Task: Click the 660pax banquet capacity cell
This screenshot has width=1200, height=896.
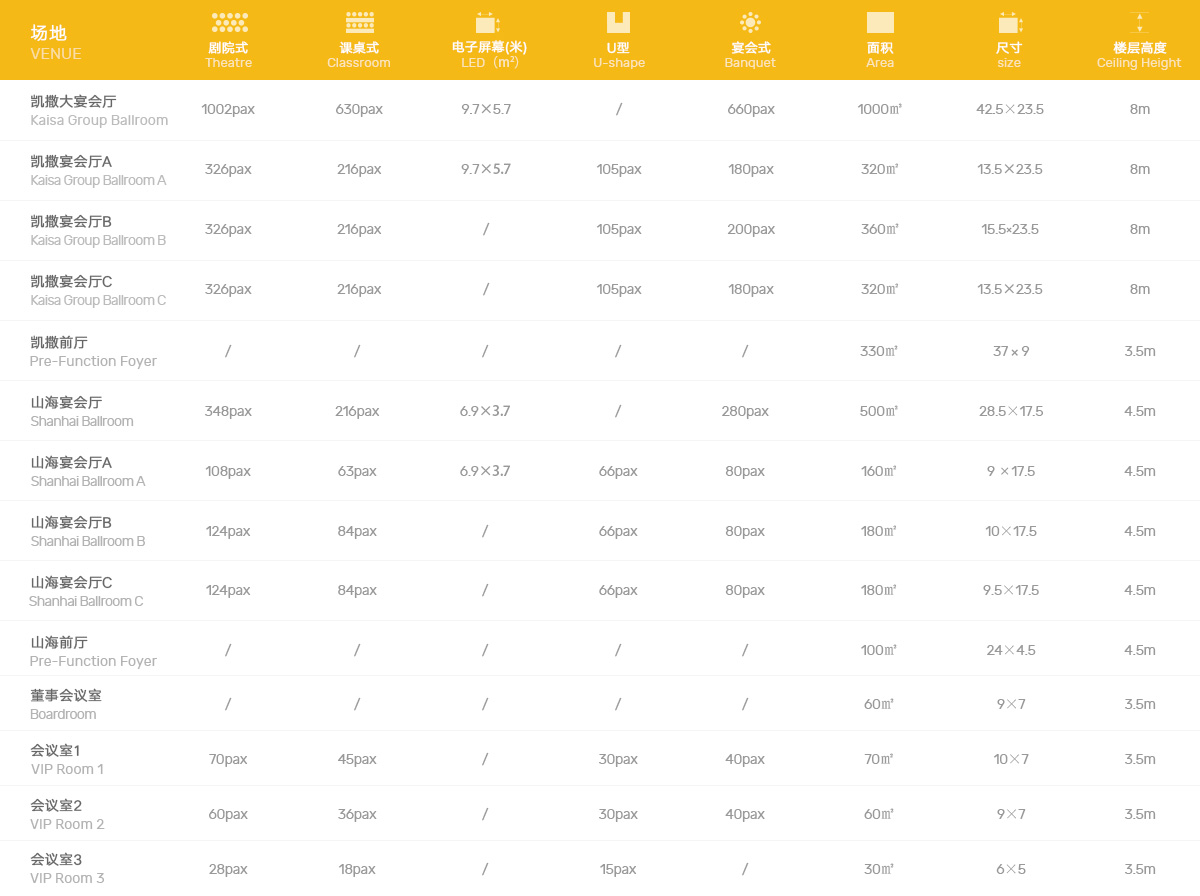Action: [x=751, y=109]
